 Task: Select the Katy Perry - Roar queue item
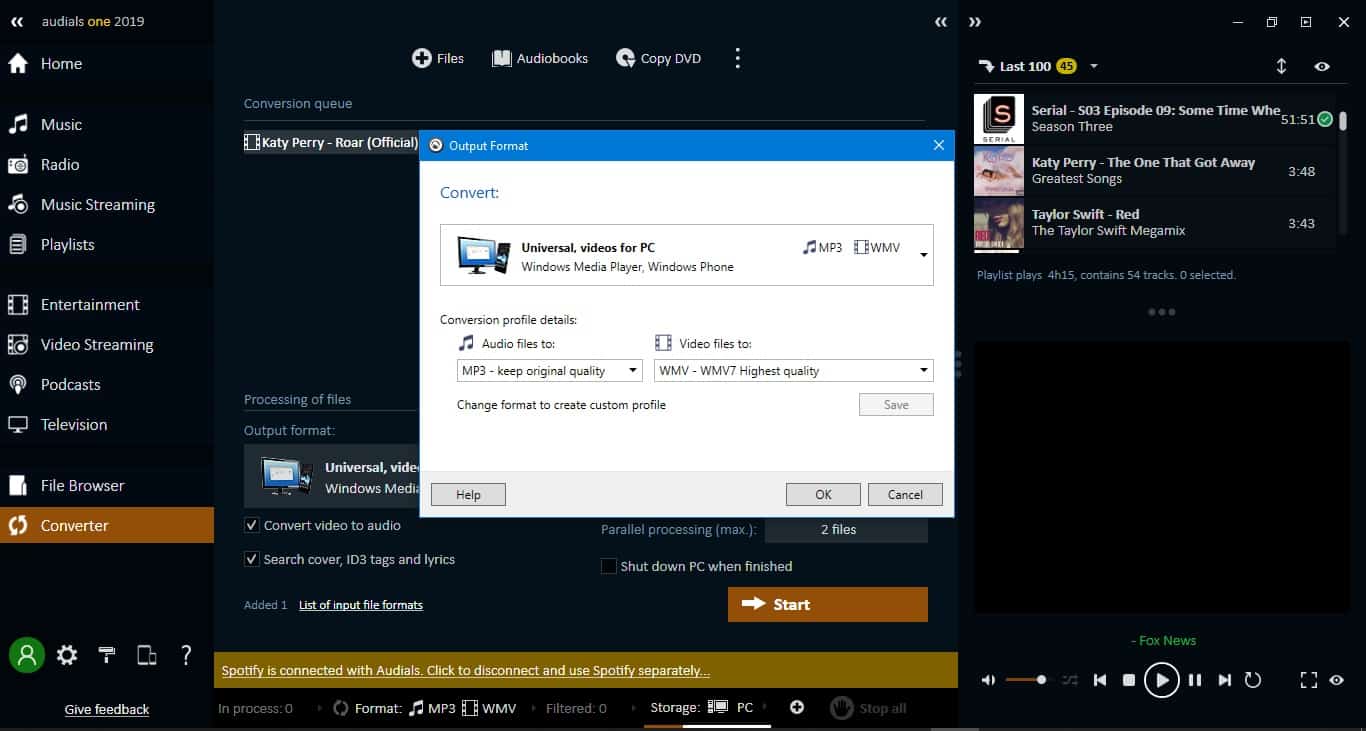pyautogui.click(x=331, y=143)
